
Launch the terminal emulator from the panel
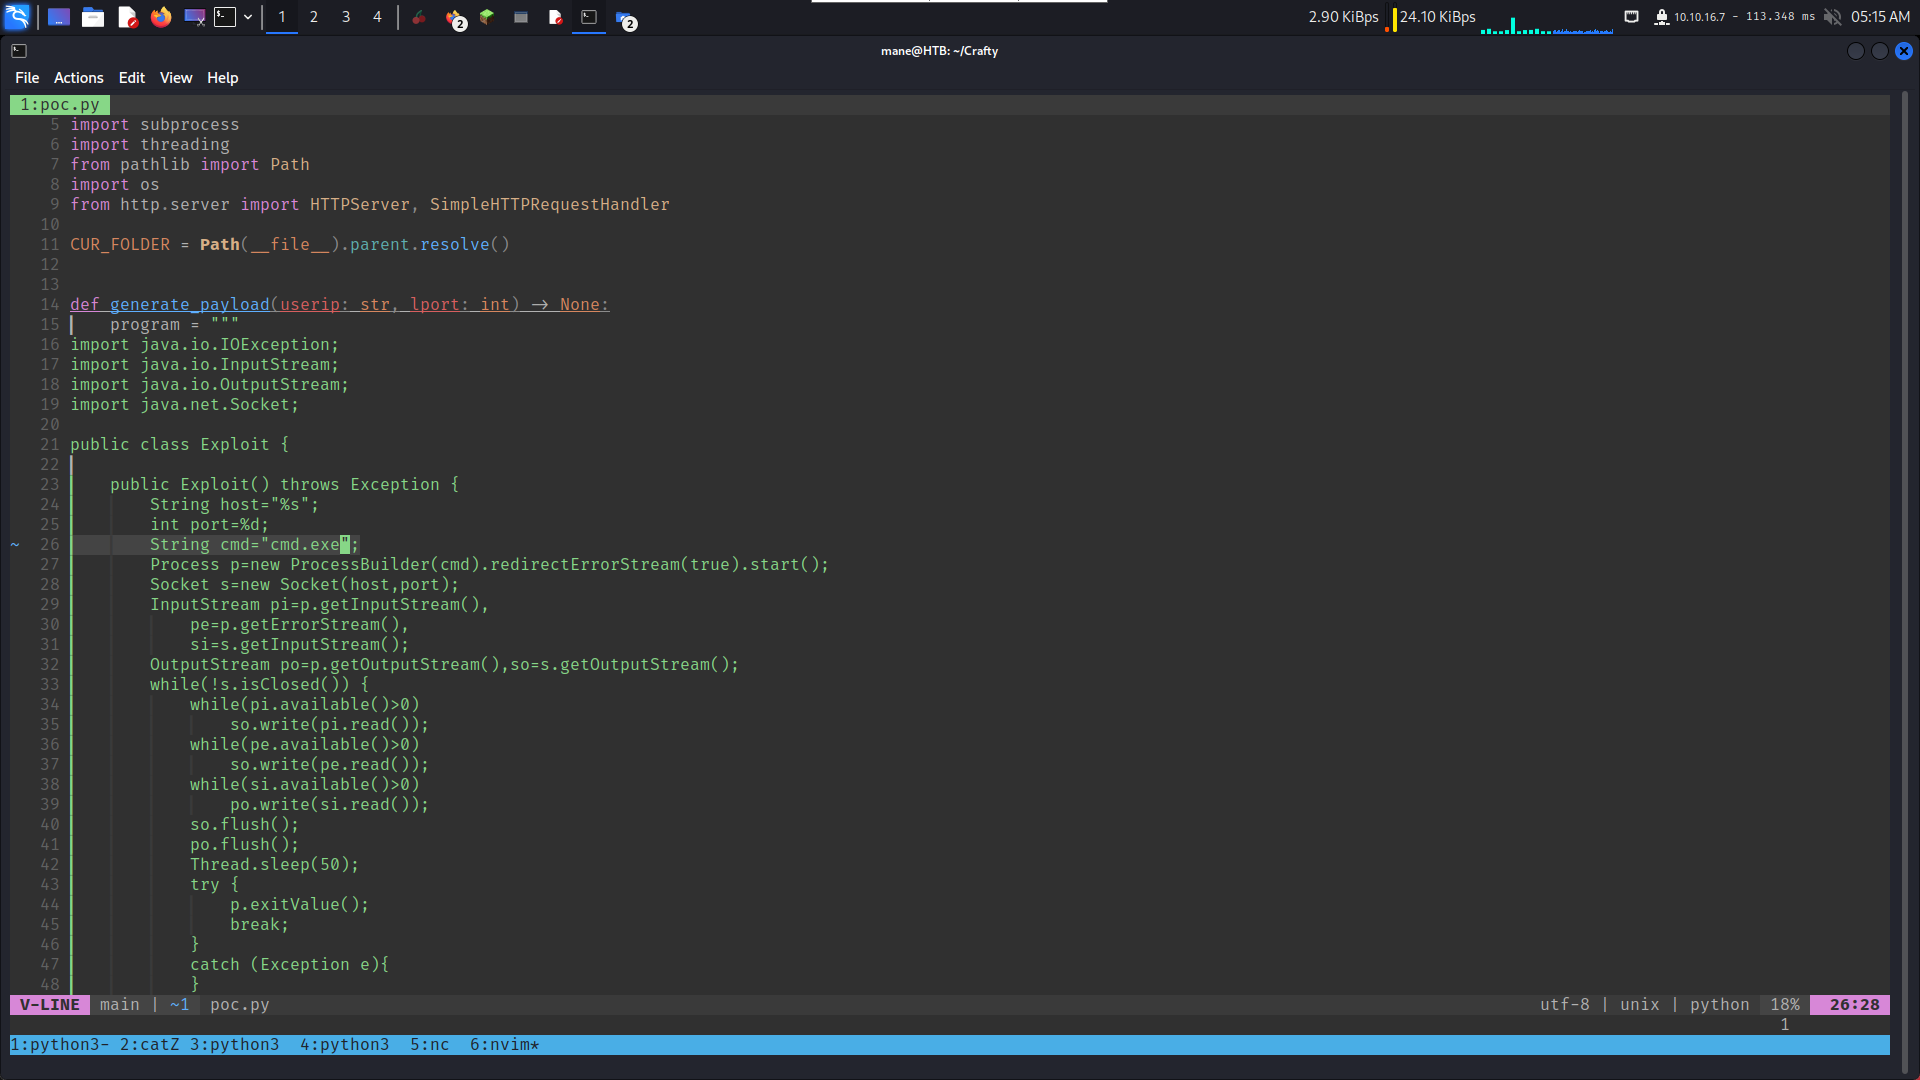226,17
